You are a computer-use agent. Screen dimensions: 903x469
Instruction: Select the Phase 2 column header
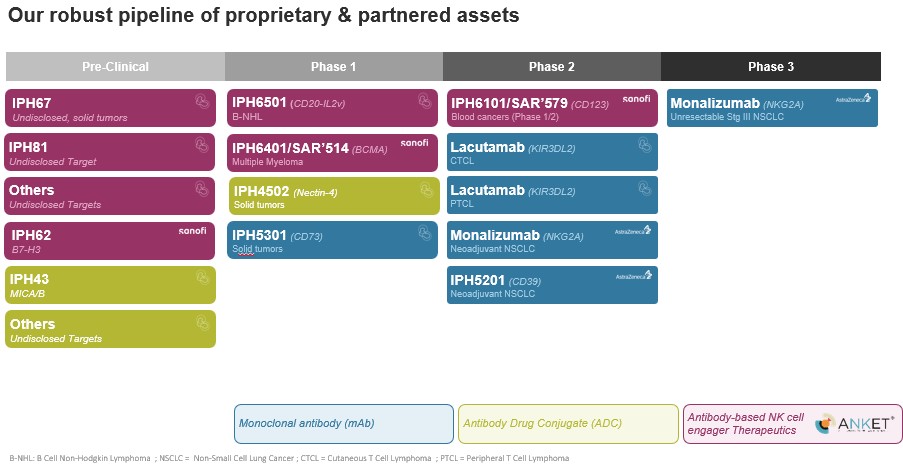tap(551, 67)
